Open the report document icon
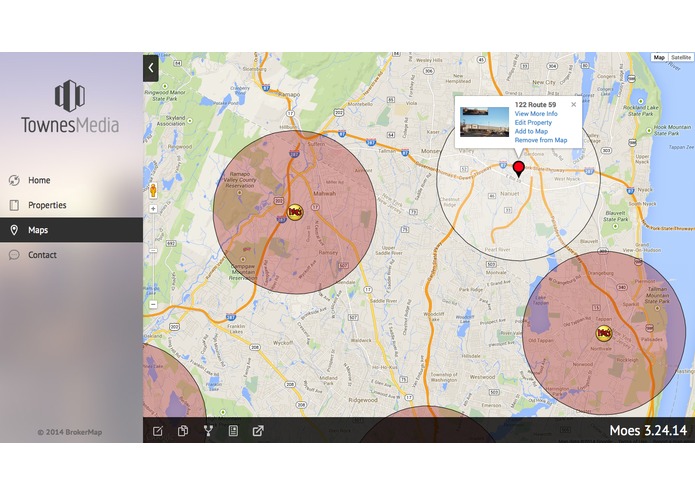 (x=233, y=431)
